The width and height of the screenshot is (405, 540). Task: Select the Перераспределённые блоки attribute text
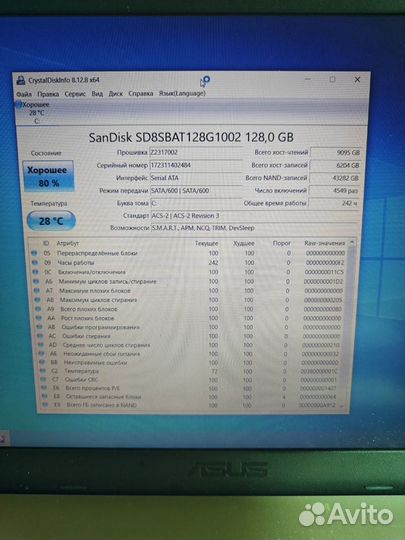point(97,253)
